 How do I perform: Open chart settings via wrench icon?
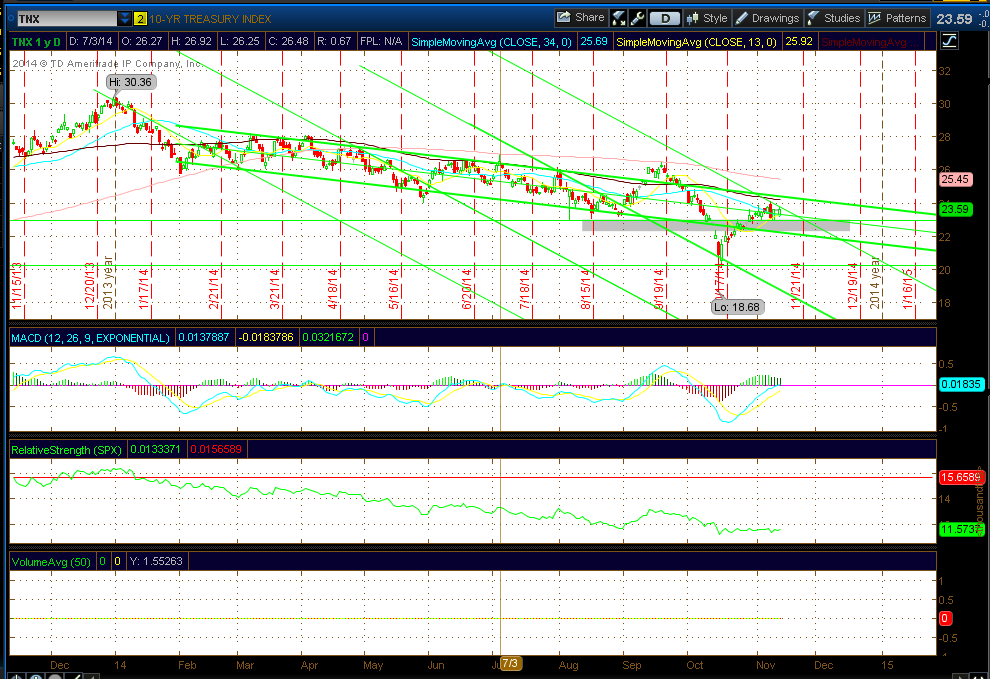[x=637, y=18]
